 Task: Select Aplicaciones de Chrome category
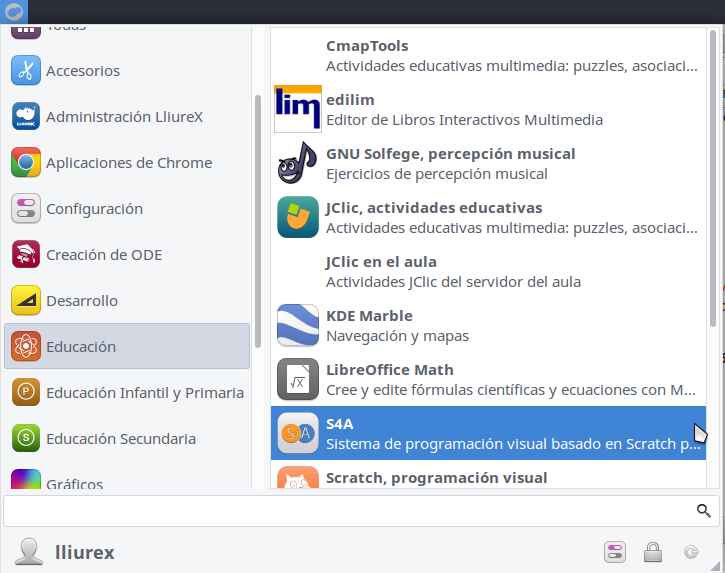pos(128,163)
